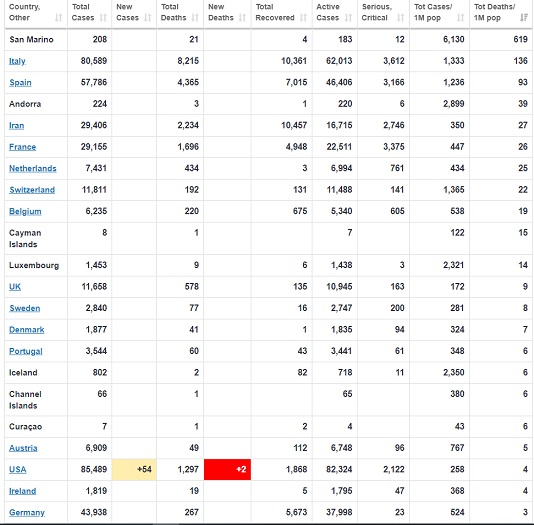Select the Iceland row name
534x525 pixels.
click(x=23, y=372)
